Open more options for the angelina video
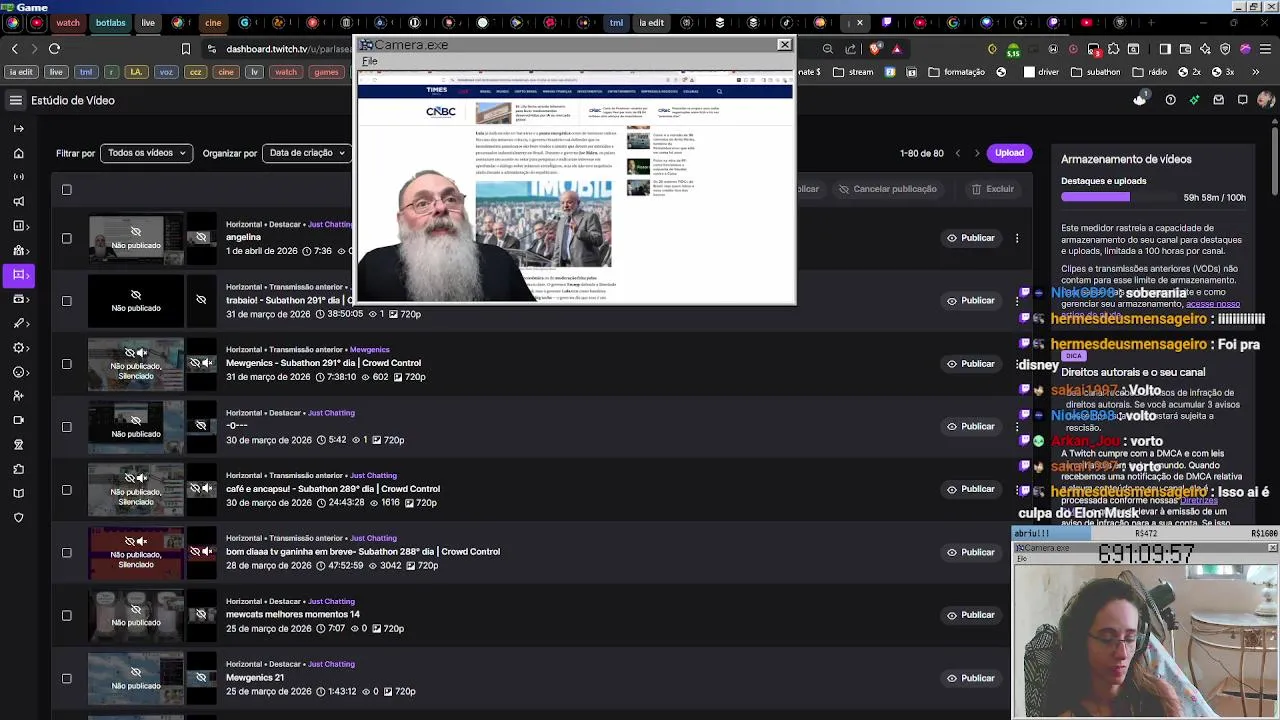 tap(1017, 238)
